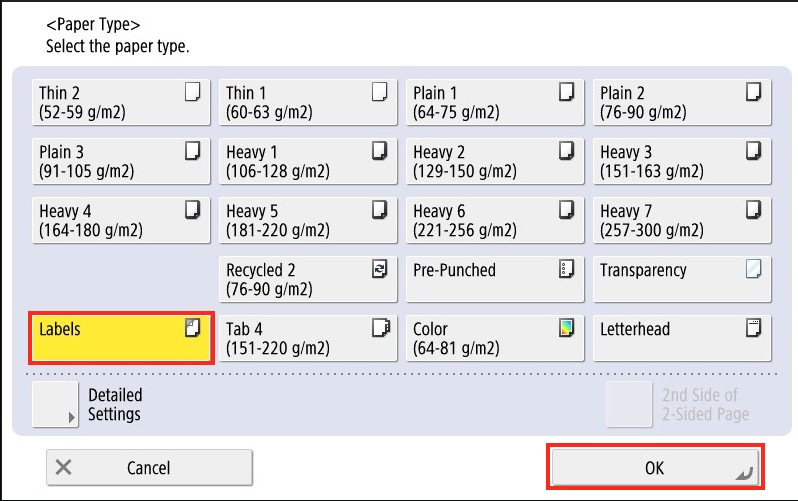The width and height of the screenshot is (798, 501).
Task: Choose Thin 1 (60-63 g/m2) paper
Action: point(308,103)
